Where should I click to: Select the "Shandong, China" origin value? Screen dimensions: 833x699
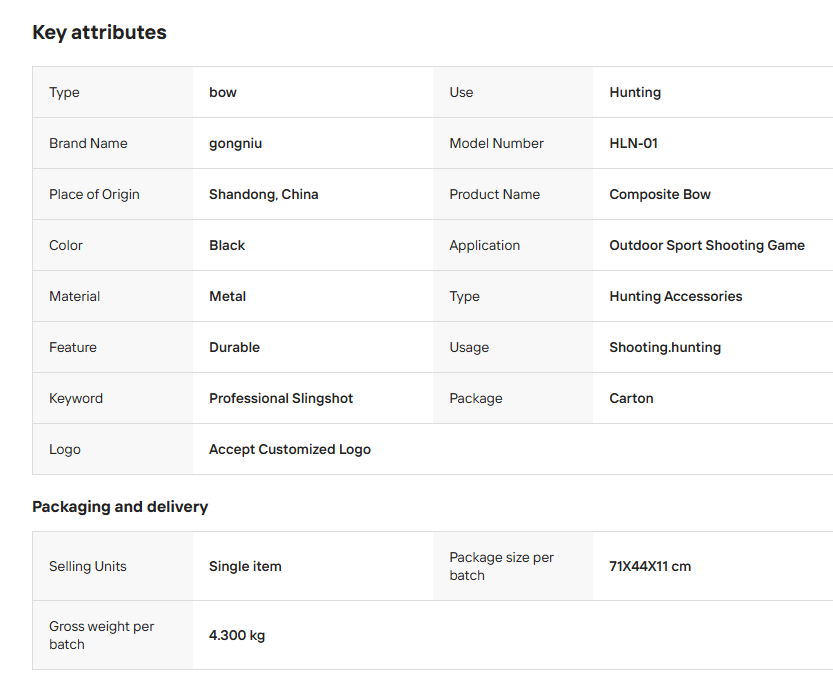[263, 194]
